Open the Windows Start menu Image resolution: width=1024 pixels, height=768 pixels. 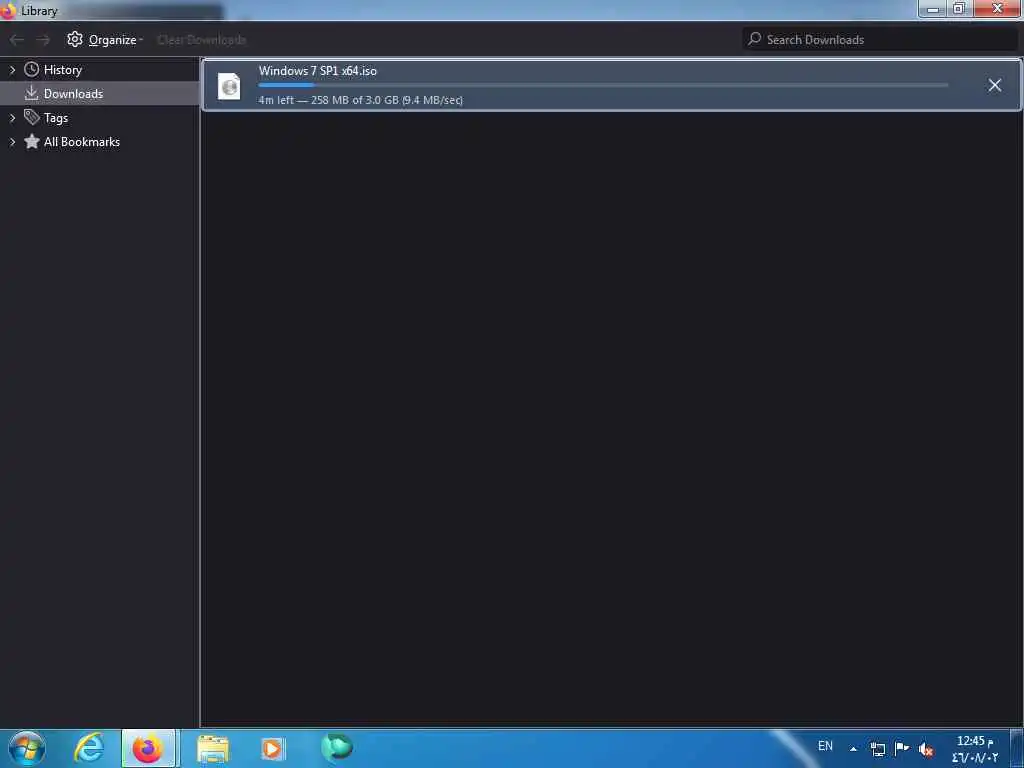[x=27, y=748]
